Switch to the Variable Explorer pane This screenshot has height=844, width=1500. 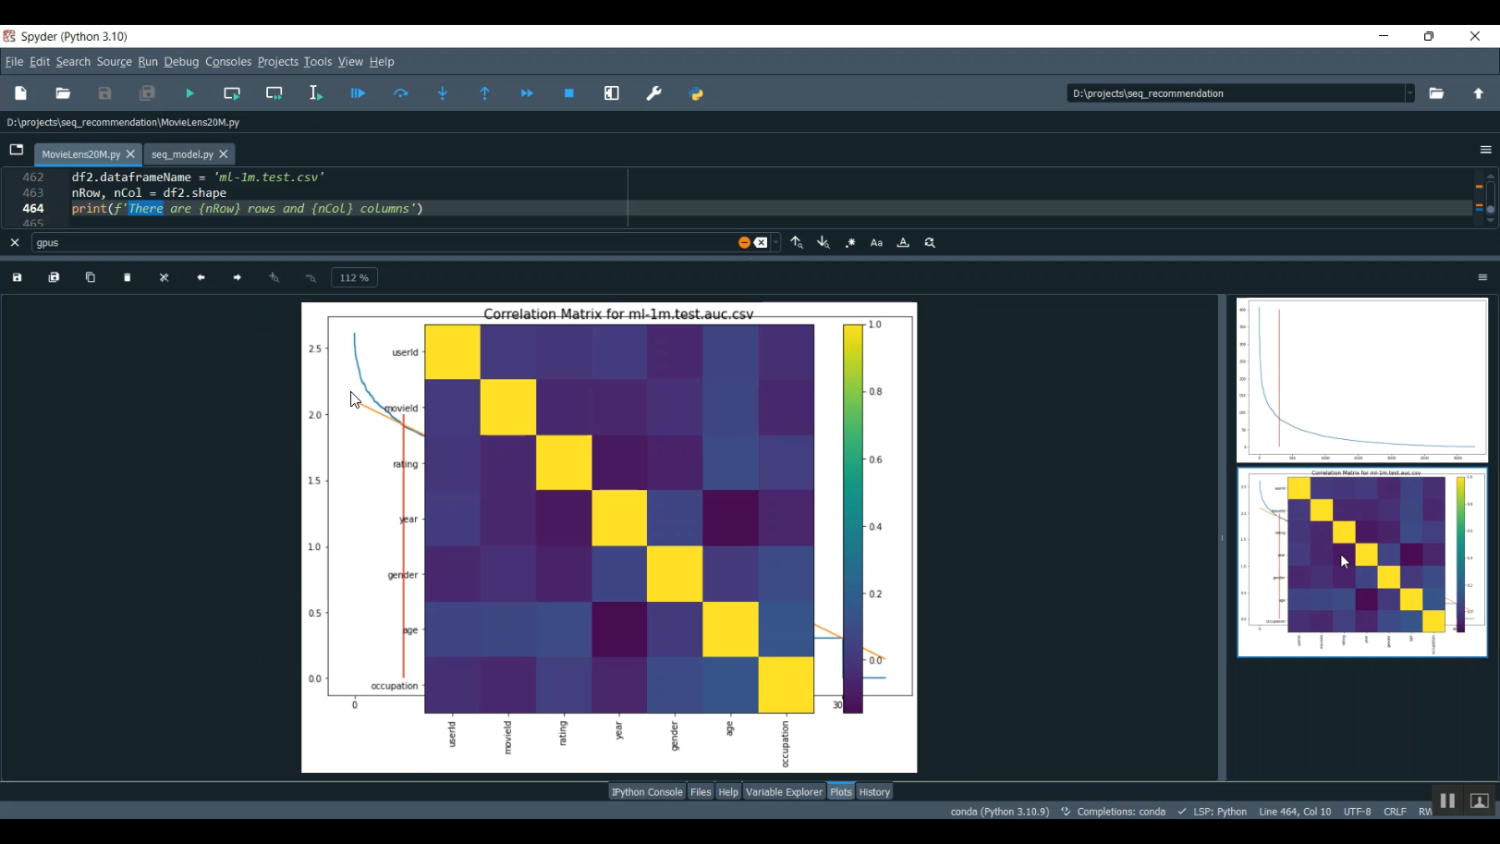pyautogui.click(x=784, y=792)
